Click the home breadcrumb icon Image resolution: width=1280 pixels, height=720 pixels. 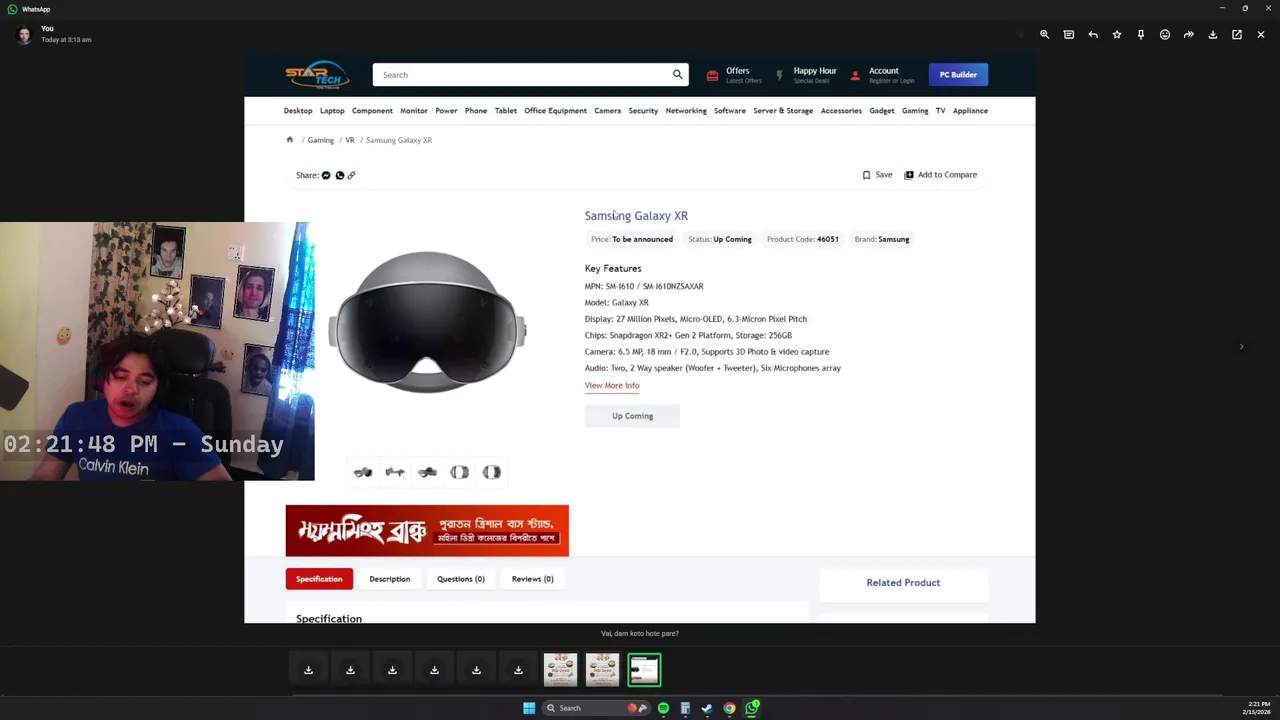pos(290,140)
